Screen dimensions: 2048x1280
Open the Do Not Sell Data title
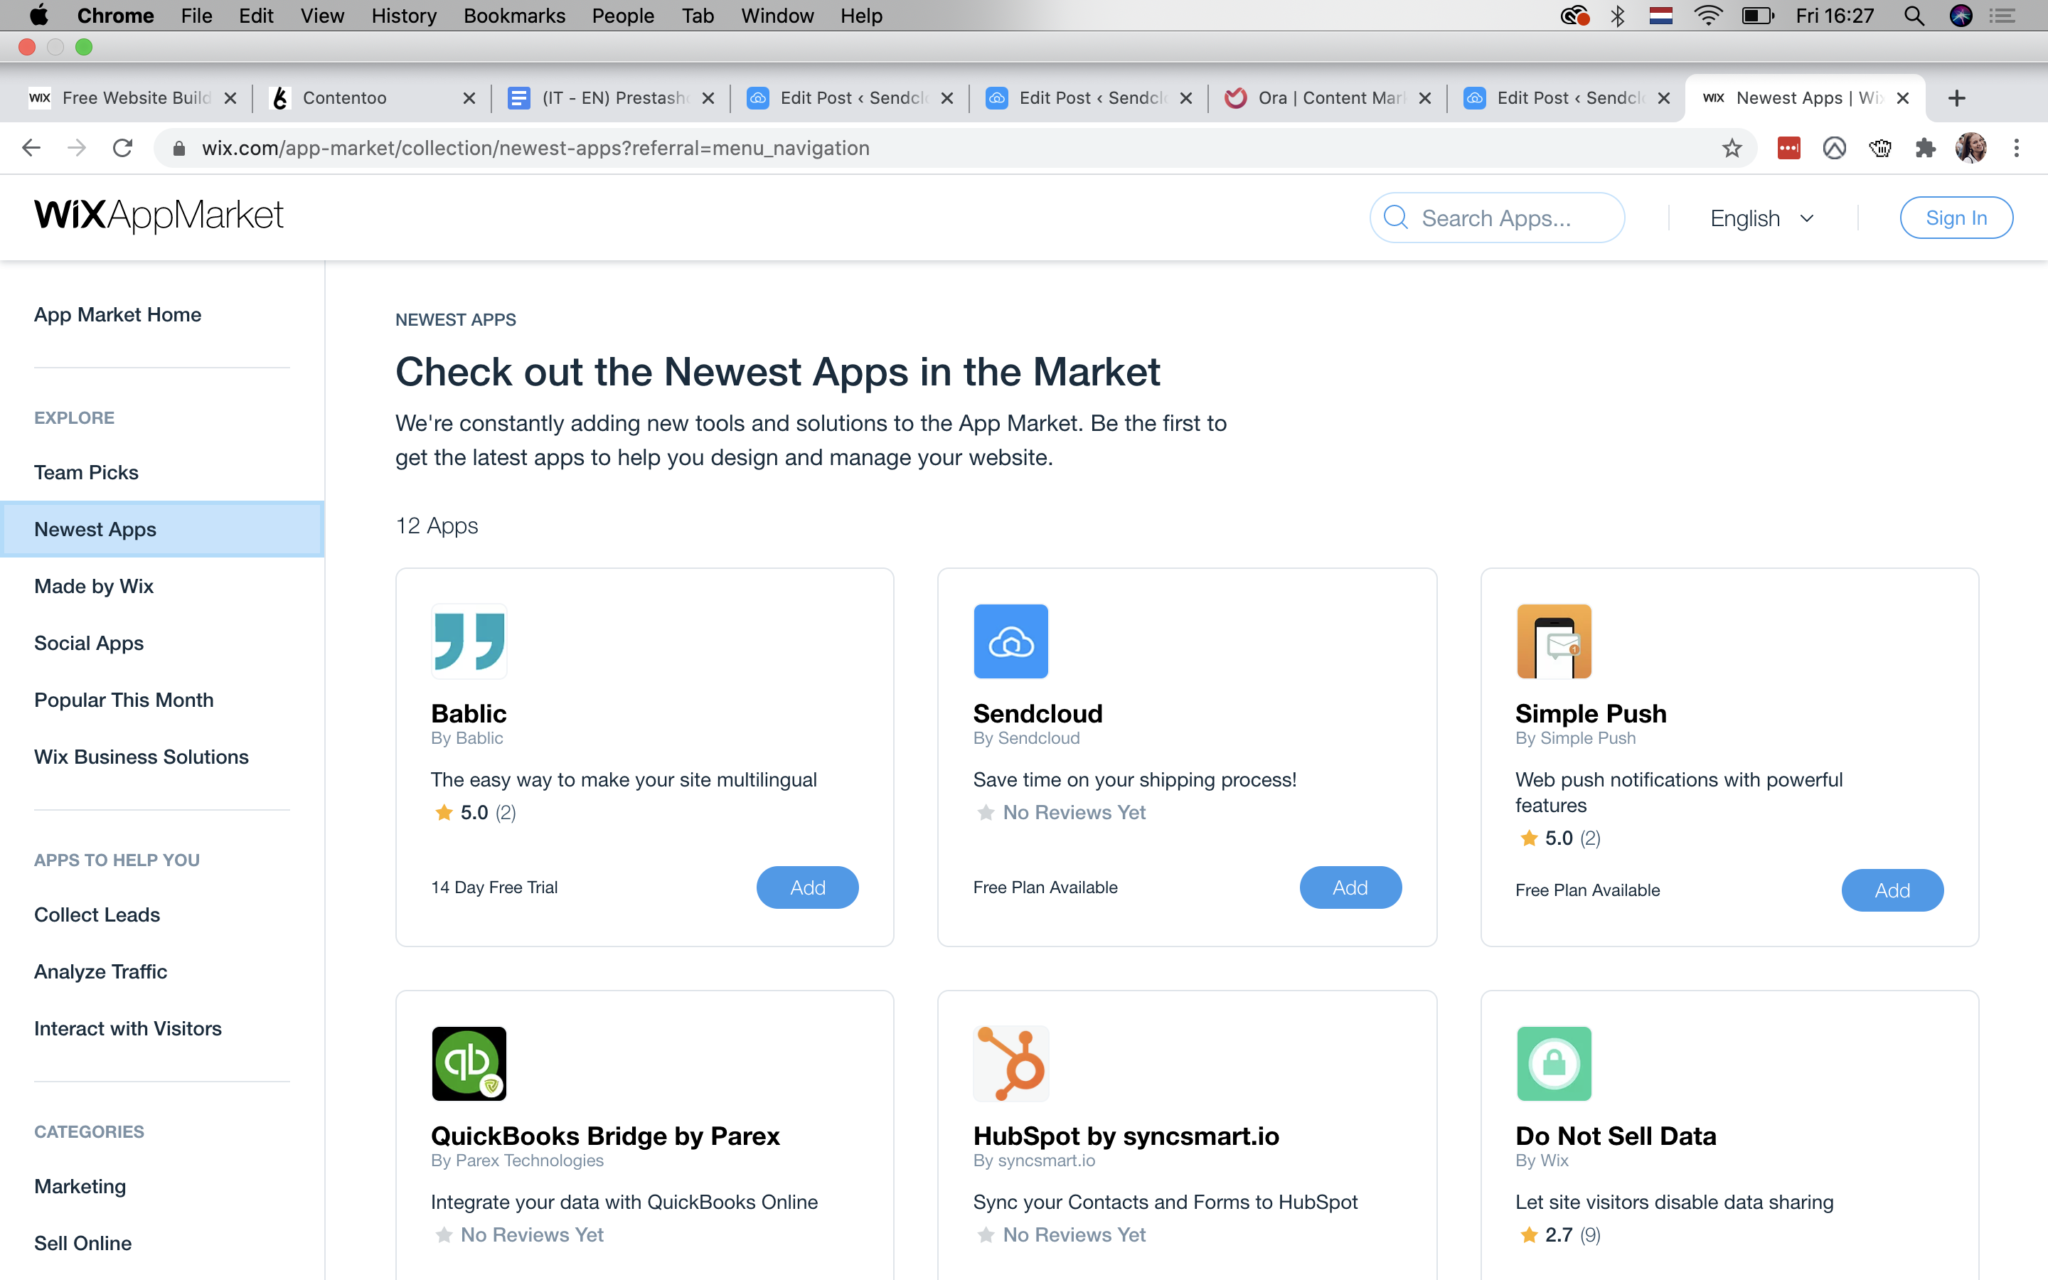click(1615, 1136)
